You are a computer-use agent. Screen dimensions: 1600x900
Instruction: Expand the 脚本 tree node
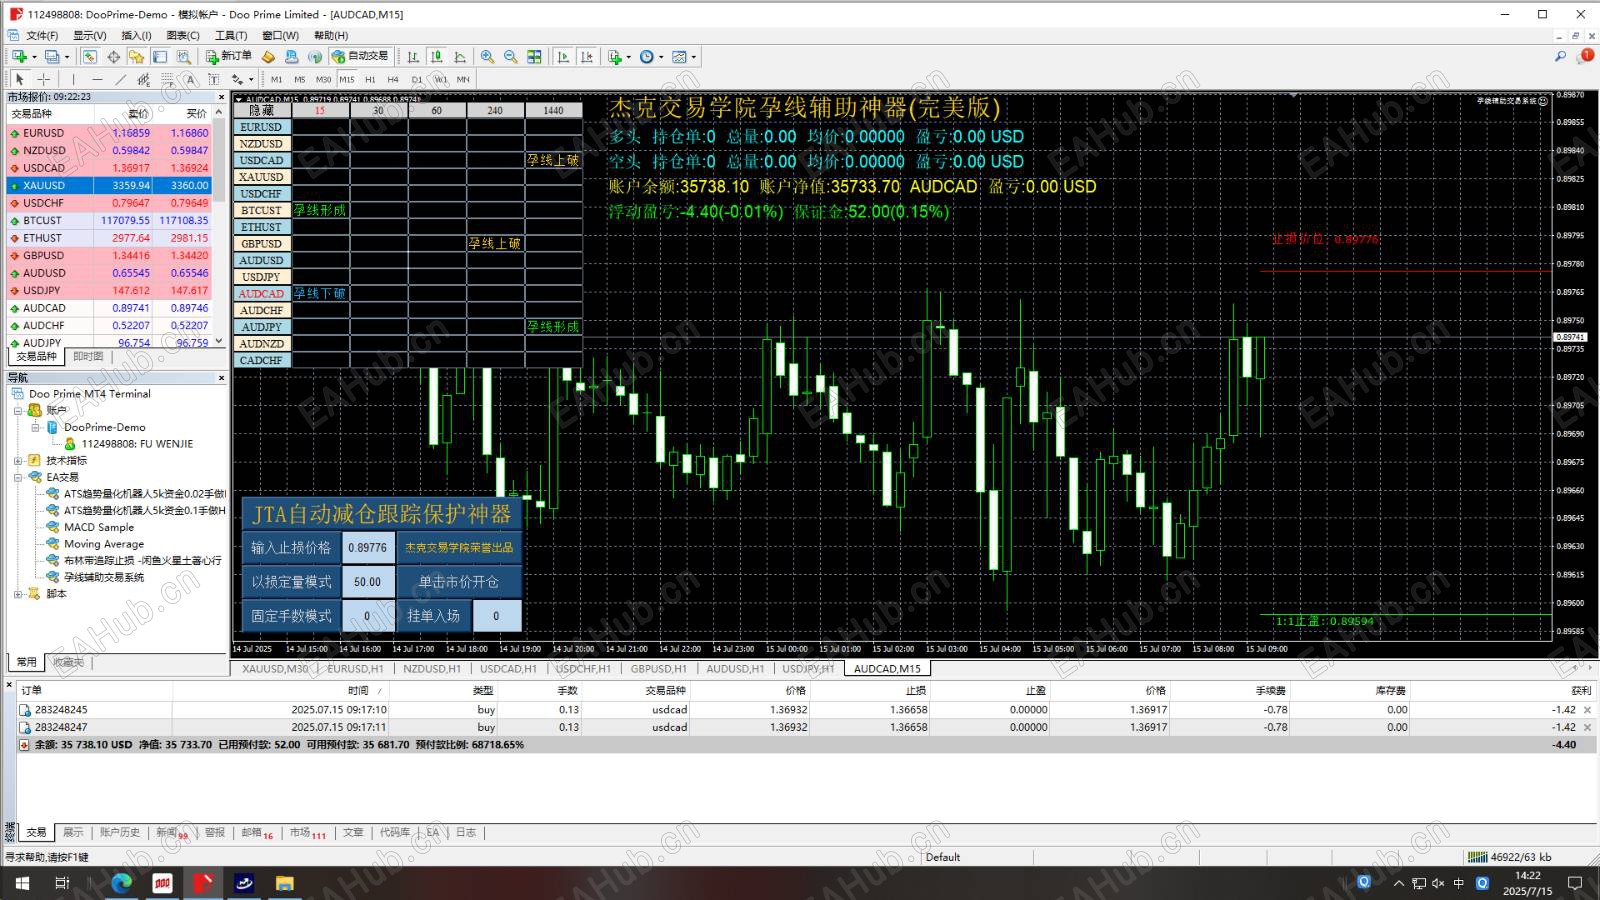pyautogui.click(x=18, y=594)
